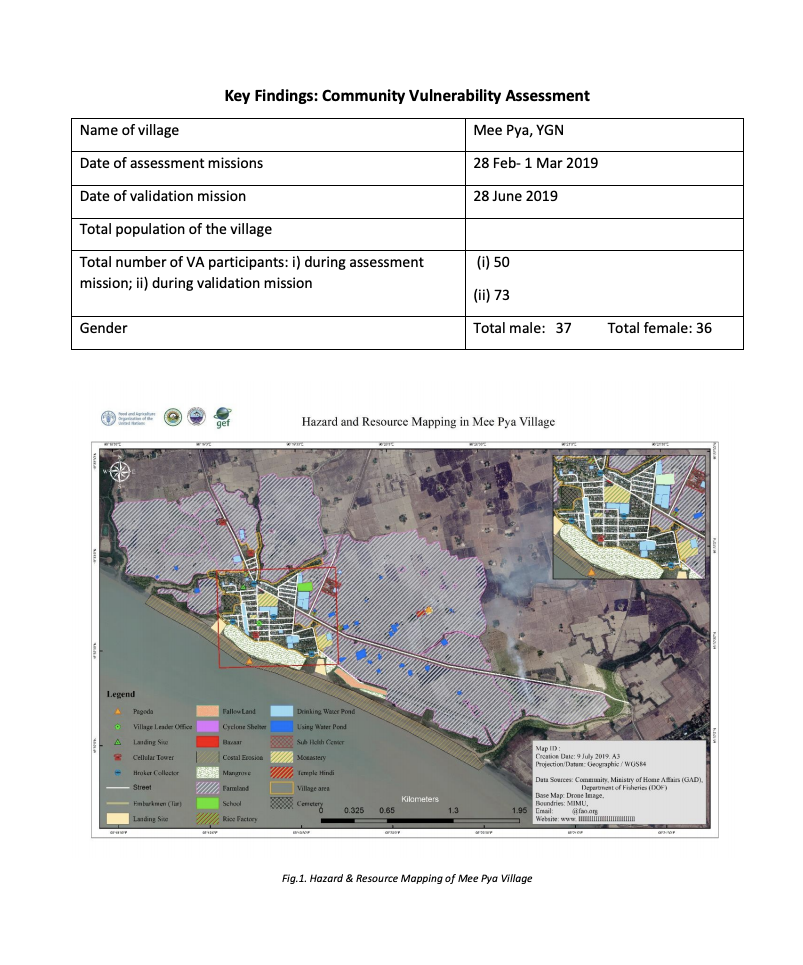The width and height of the screenshot is (803, 965).
Task: Click the gef globe logo
Action: [x=222, y=417]
